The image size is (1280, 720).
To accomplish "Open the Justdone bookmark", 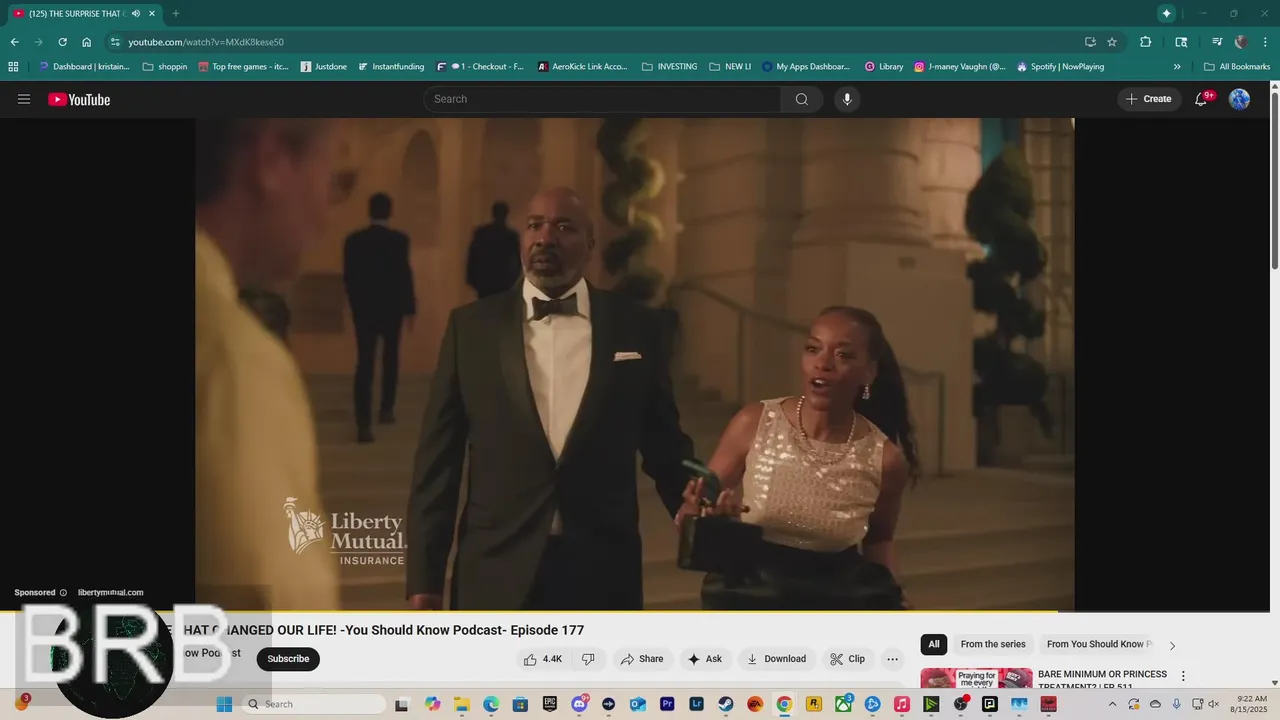I will pos(323,67).
